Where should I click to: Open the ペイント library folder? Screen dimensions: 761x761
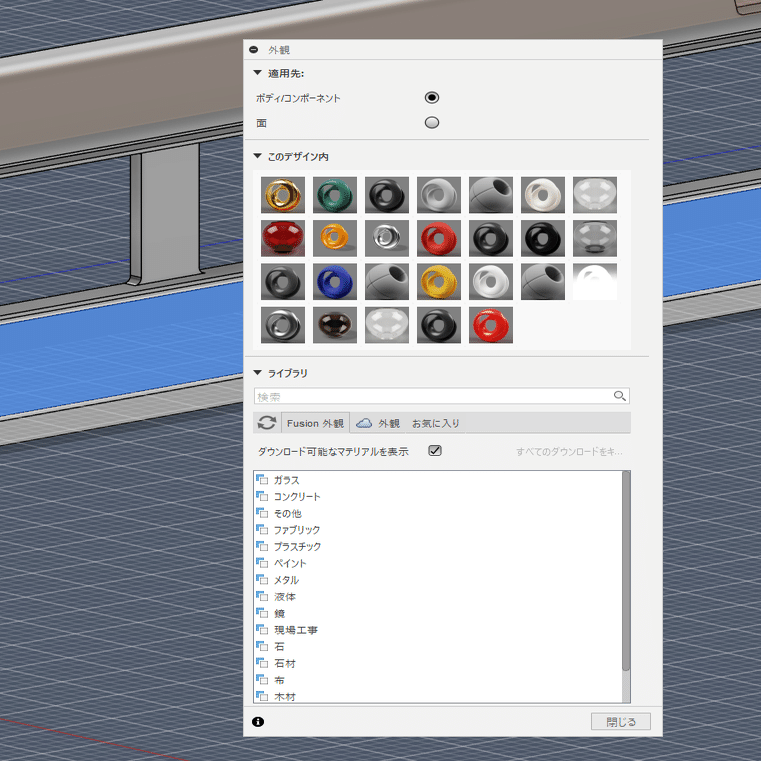click(x=281, y=563)
